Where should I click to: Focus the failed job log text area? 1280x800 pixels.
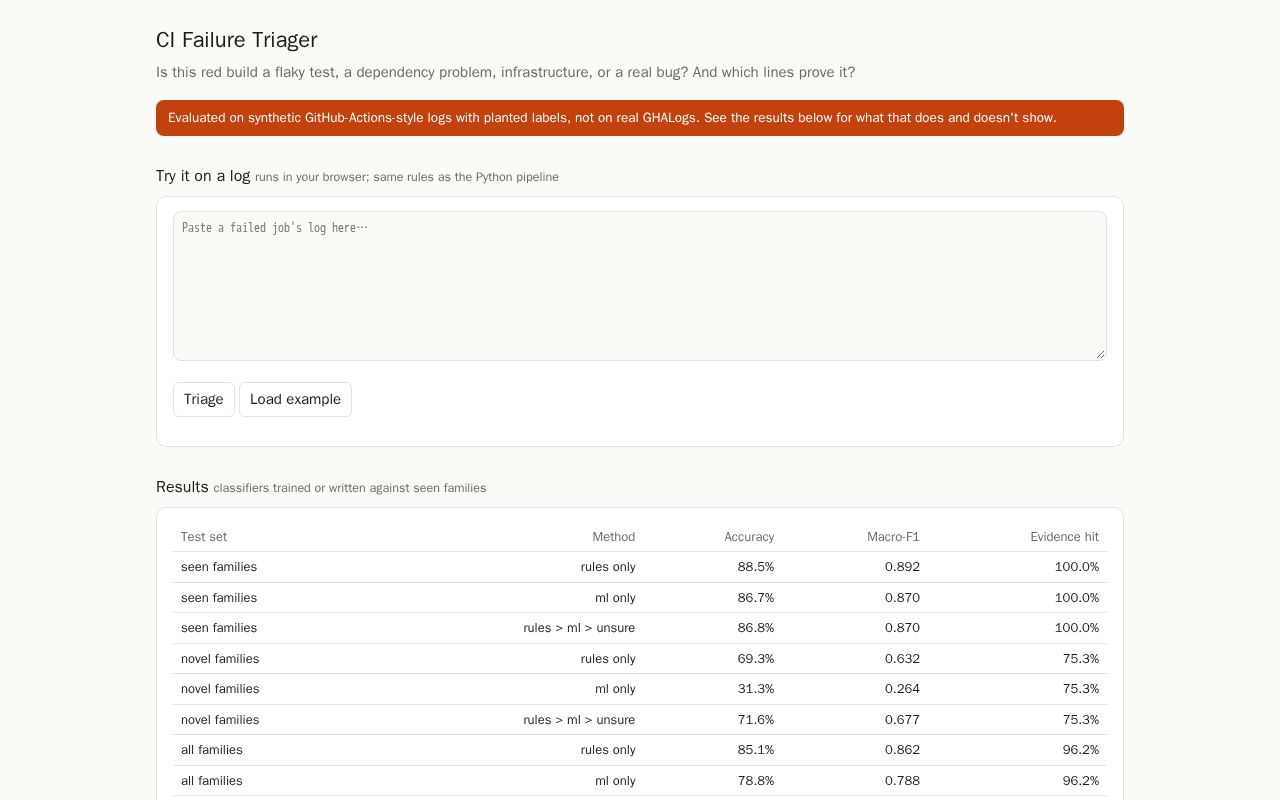point(640,286)
